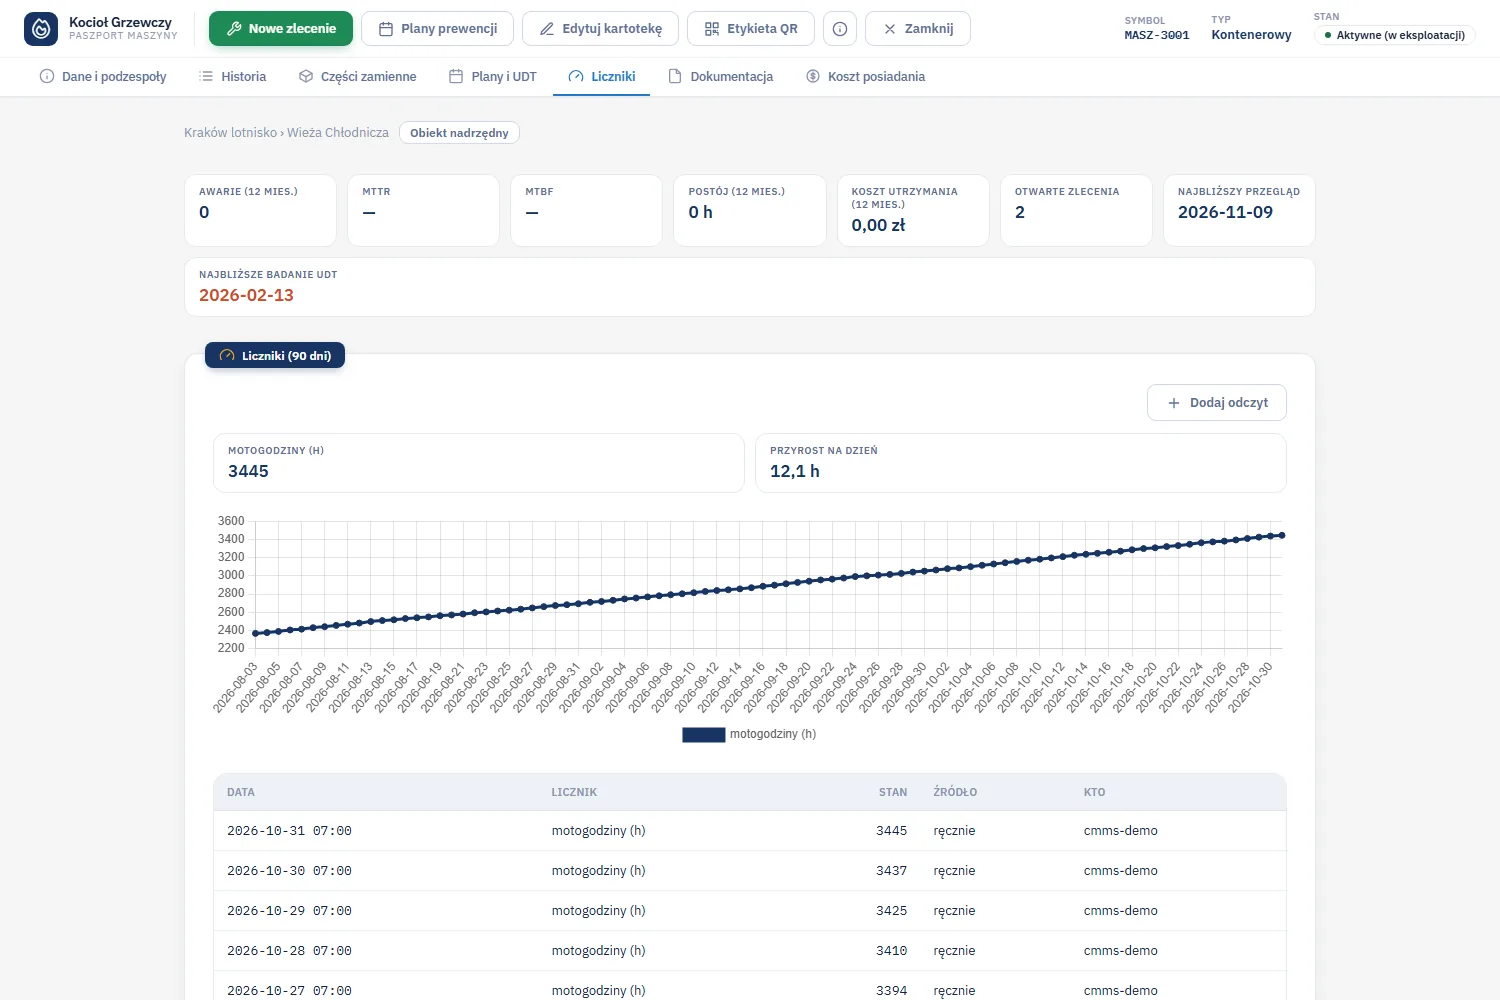The width and height of the screenshot is (1500, 1000).
Task: Switch to Koszt posiadania tab
Action: [866, 77]
